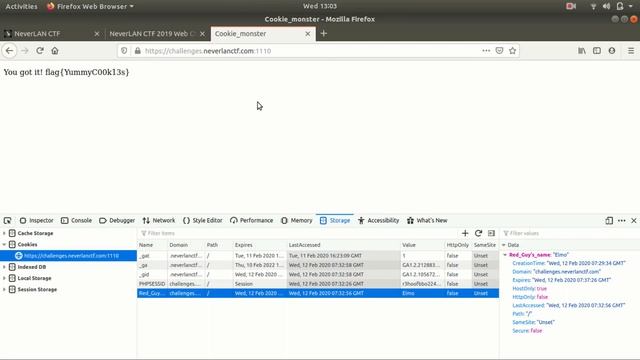Image resolution: width=640 pixels, height=360 pixels.
Task: Open the page actions three-dot menu in address bar
Action: (x=486, y=51)
